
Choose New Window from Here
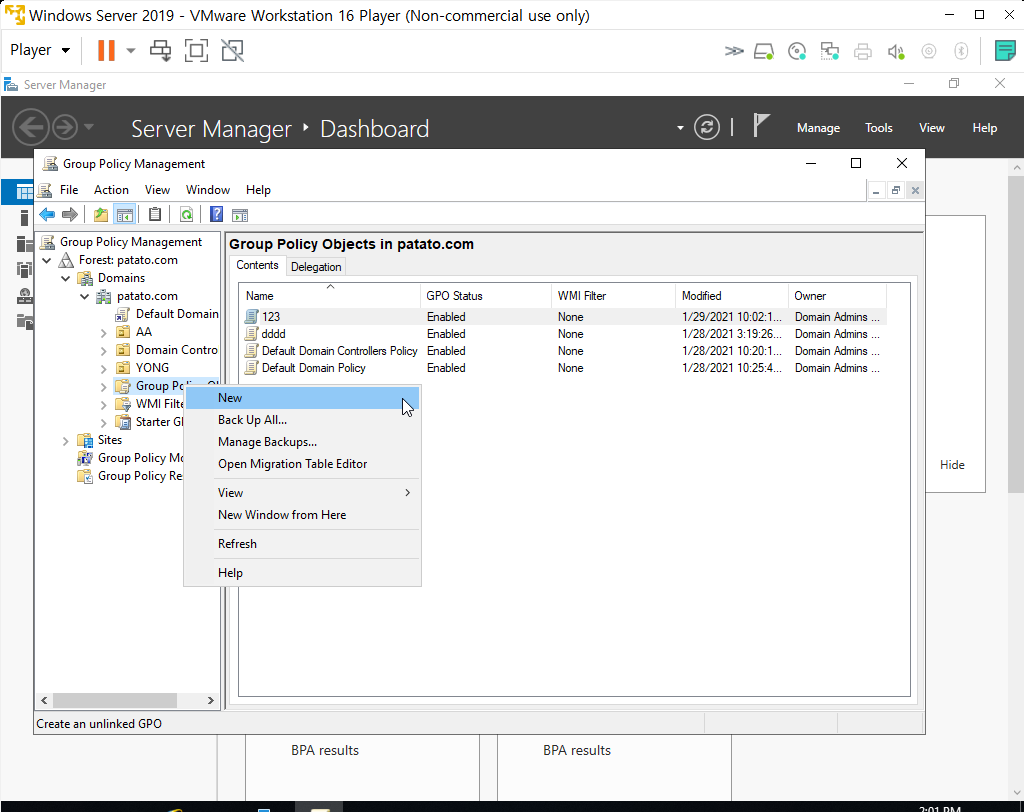(x=302, y=515)
